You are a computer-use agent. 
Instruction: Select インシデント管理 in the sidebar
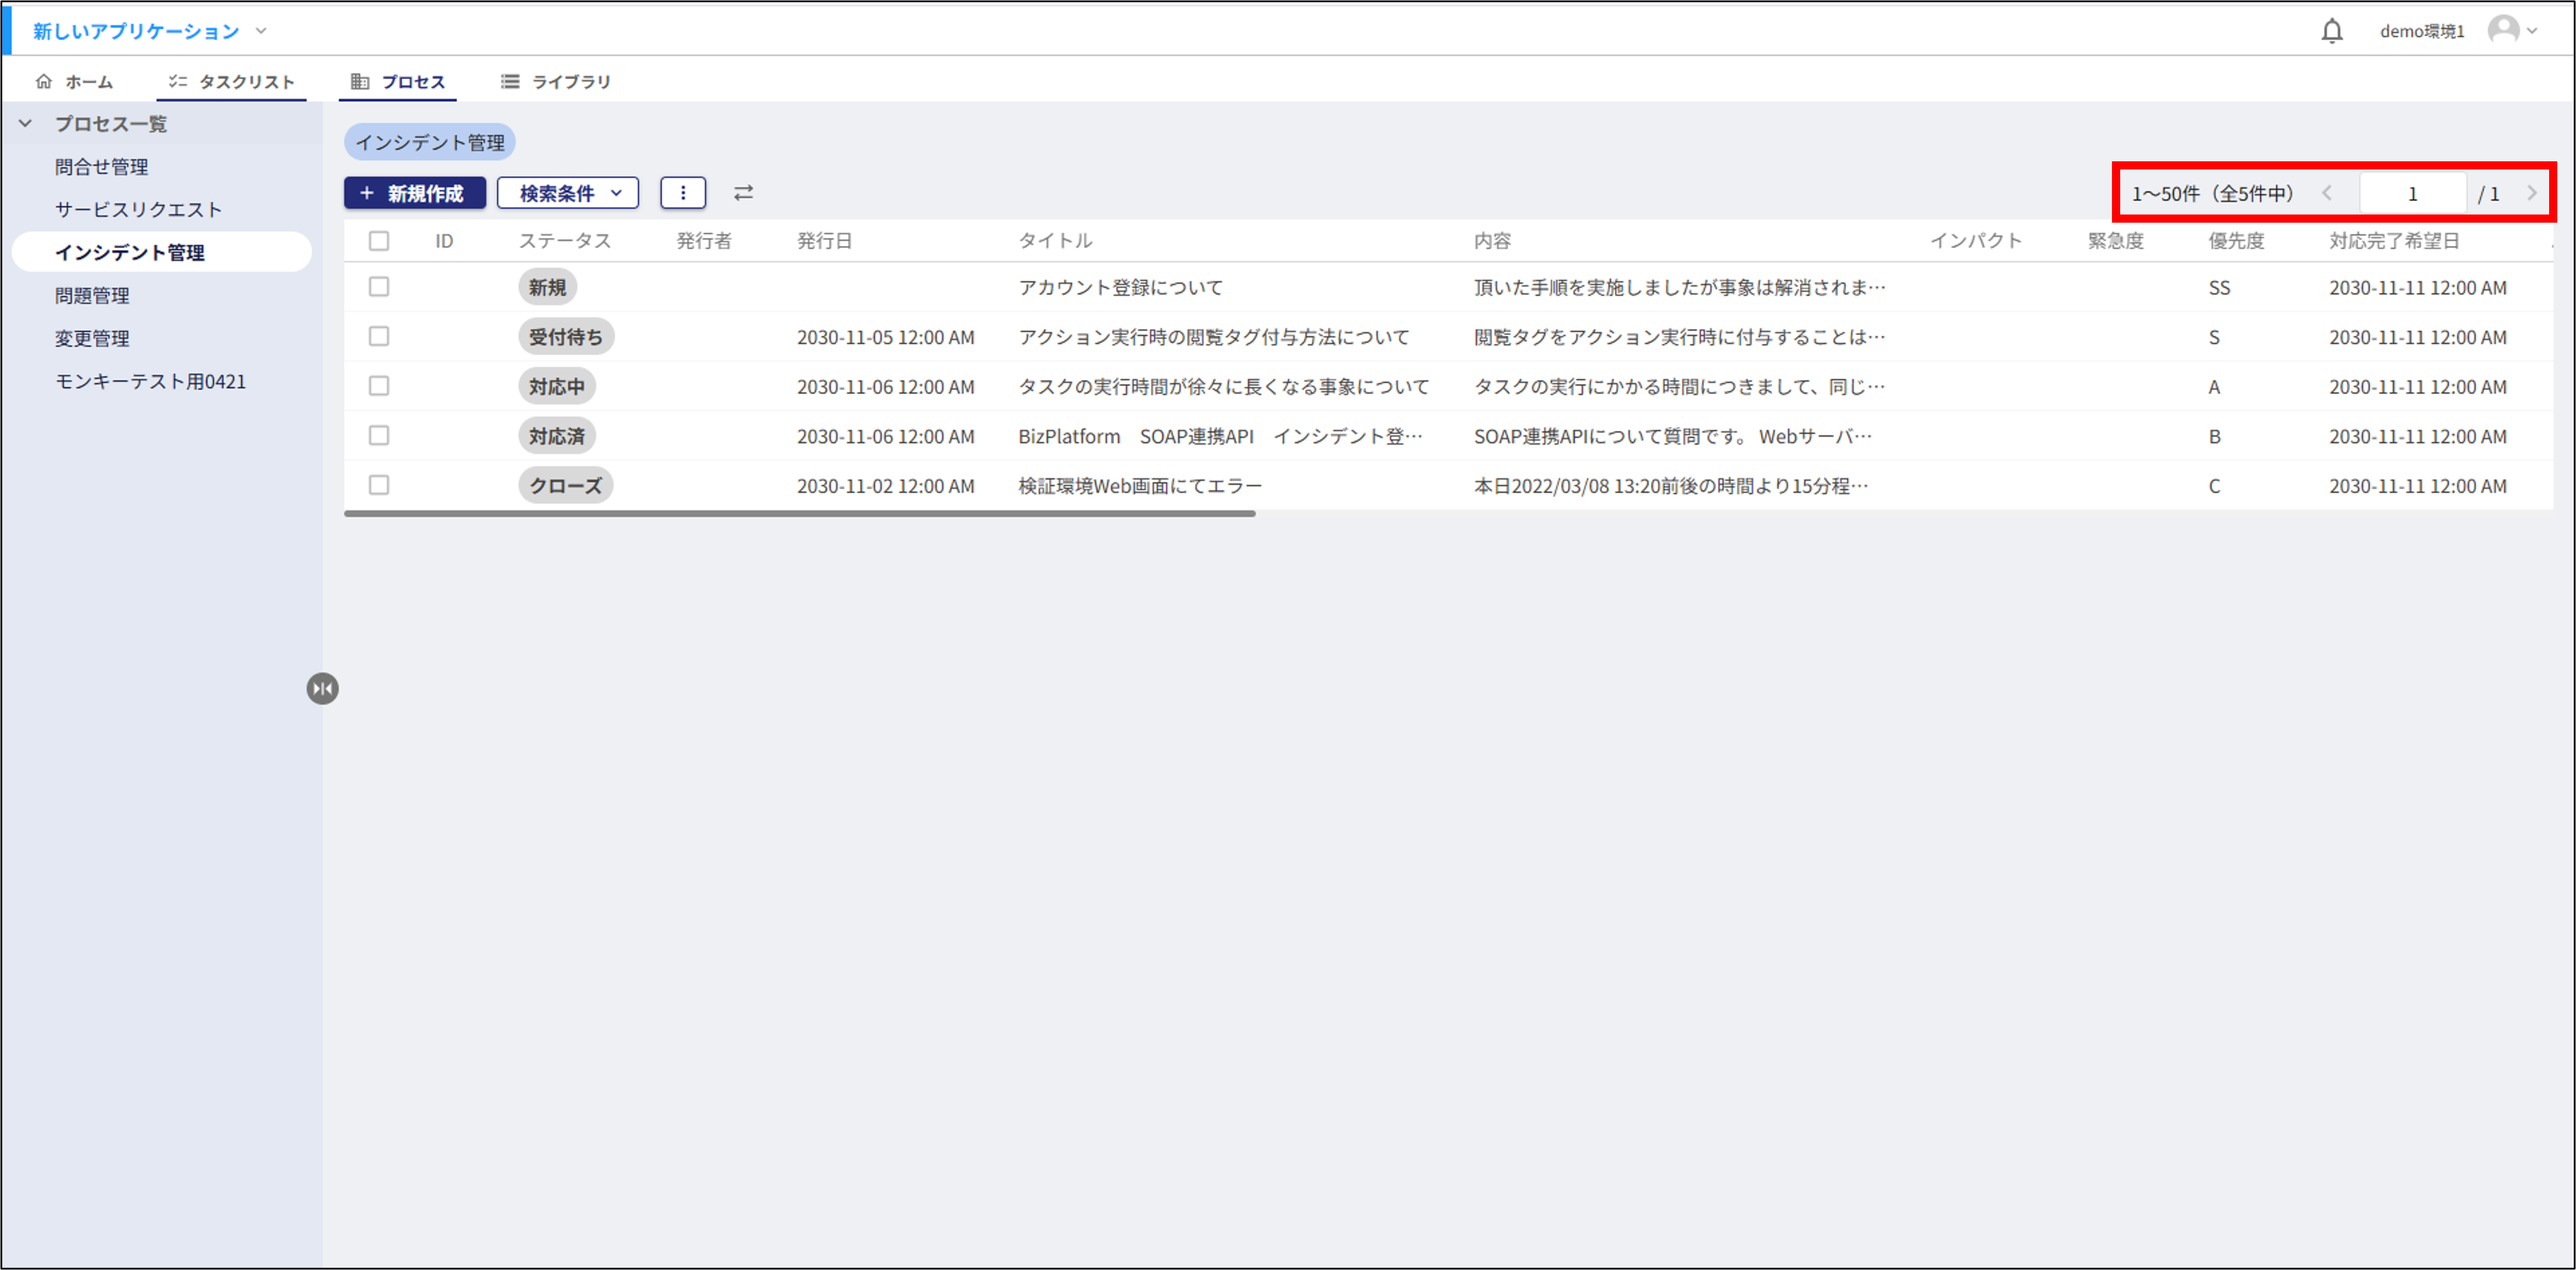(x=131, y=252)
